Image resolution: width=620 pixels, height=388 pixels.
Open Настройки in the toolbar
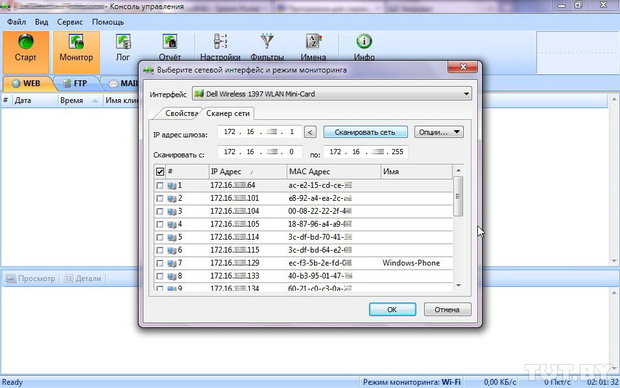click(220, 47)
